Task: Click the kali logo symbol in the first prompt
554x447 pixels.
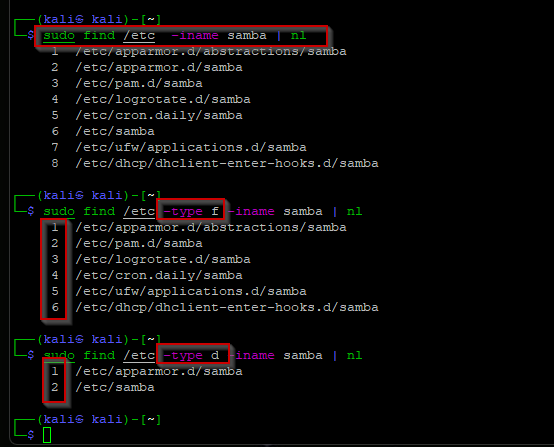Action: tap(79, 19)
